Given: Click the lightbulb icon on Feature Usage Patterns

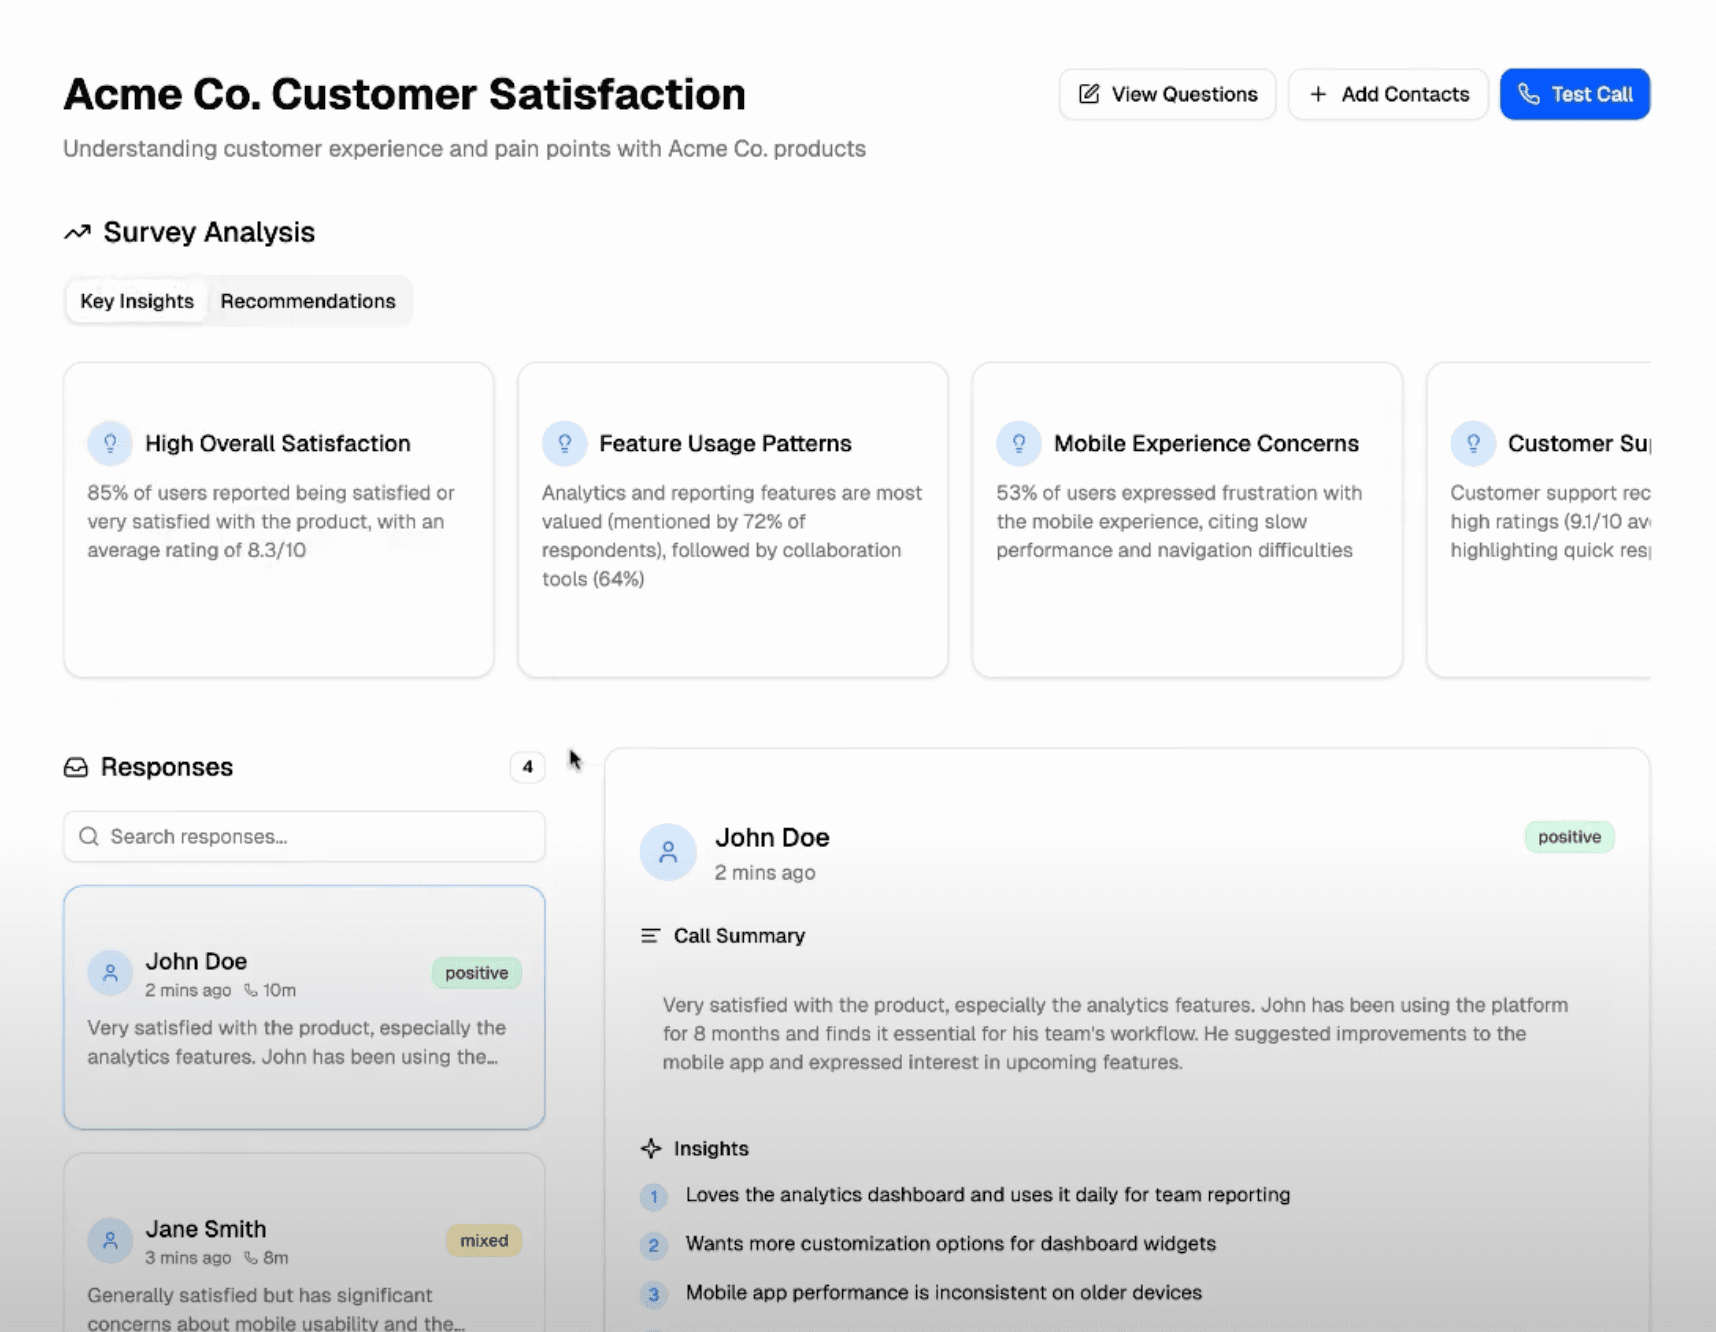Looking at the screenshot, I should click(564, 443).
